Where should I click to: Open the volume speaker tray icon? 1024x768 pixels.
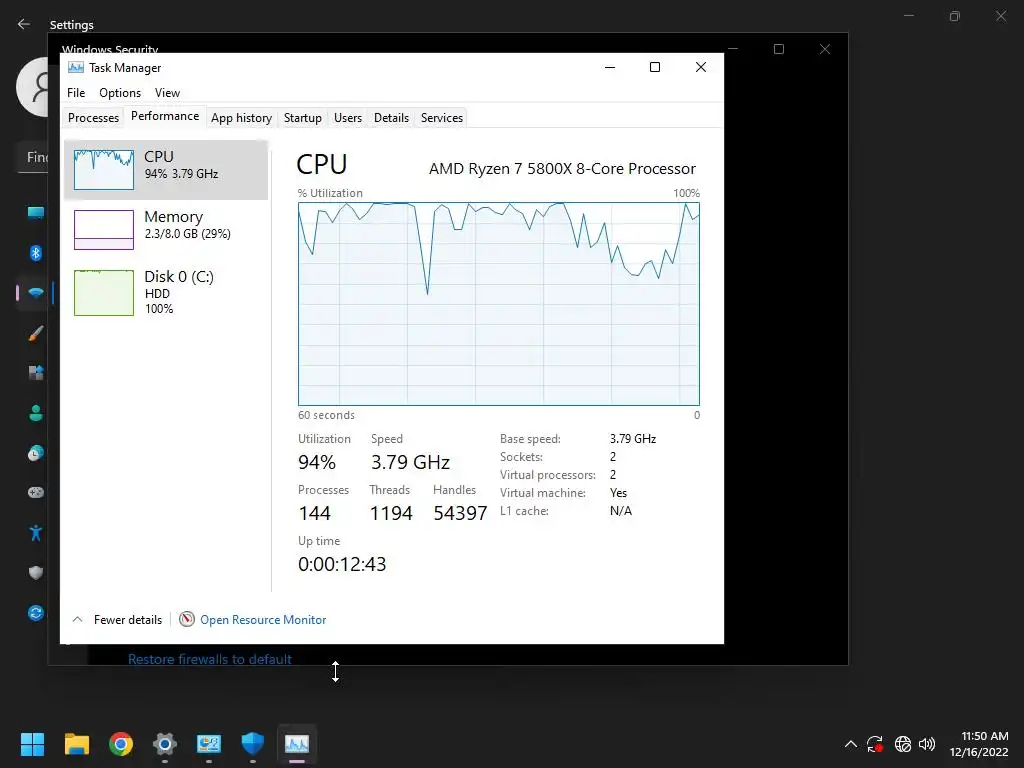927,744
